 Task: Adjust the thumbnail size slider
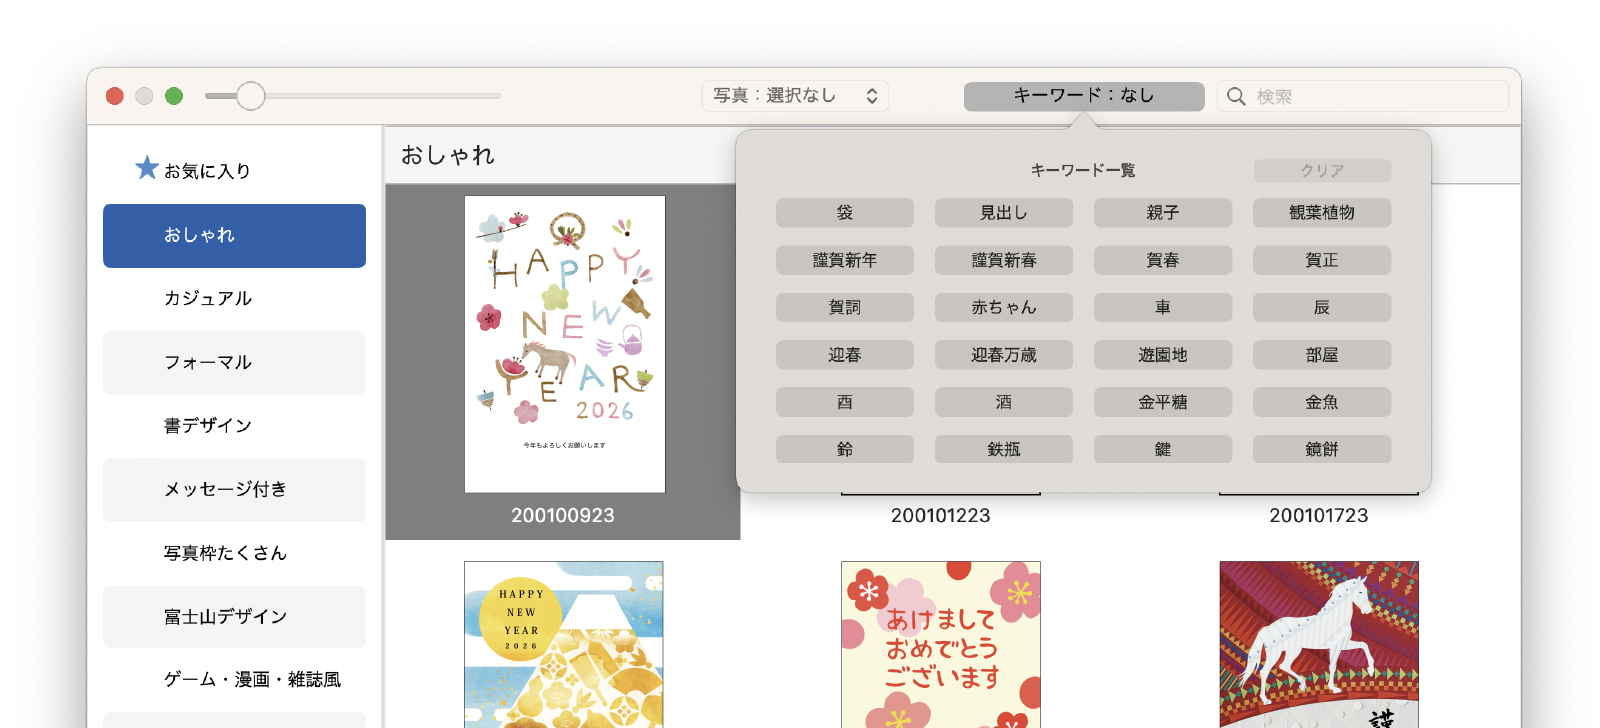coord(251,96)
